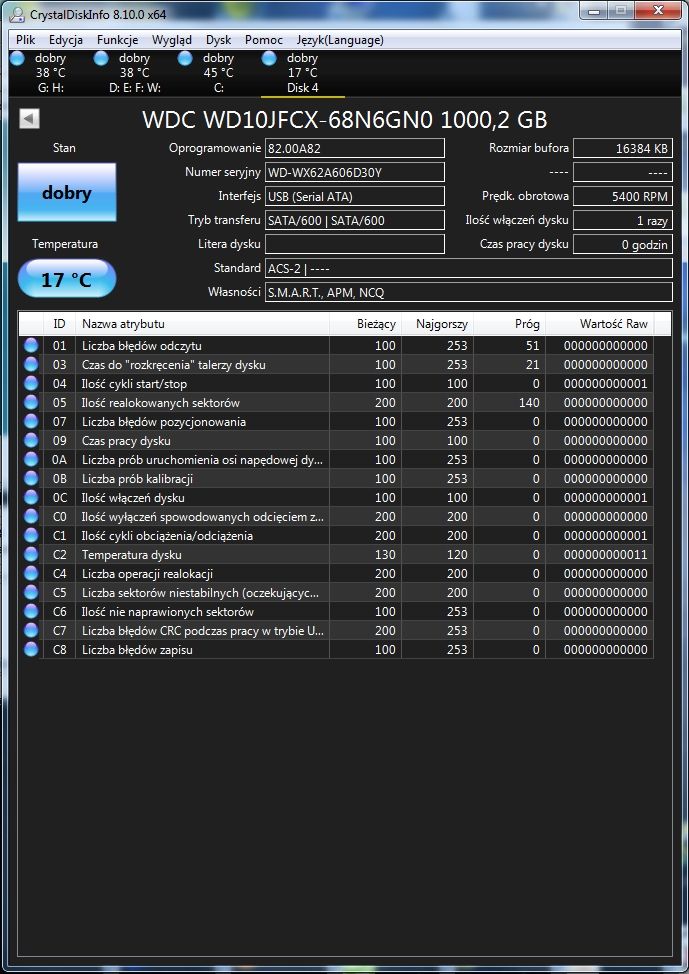Viewport: 689px width, 974px height.
Task: Switch to the G: H: disk tab
Action: pos(51,73)
